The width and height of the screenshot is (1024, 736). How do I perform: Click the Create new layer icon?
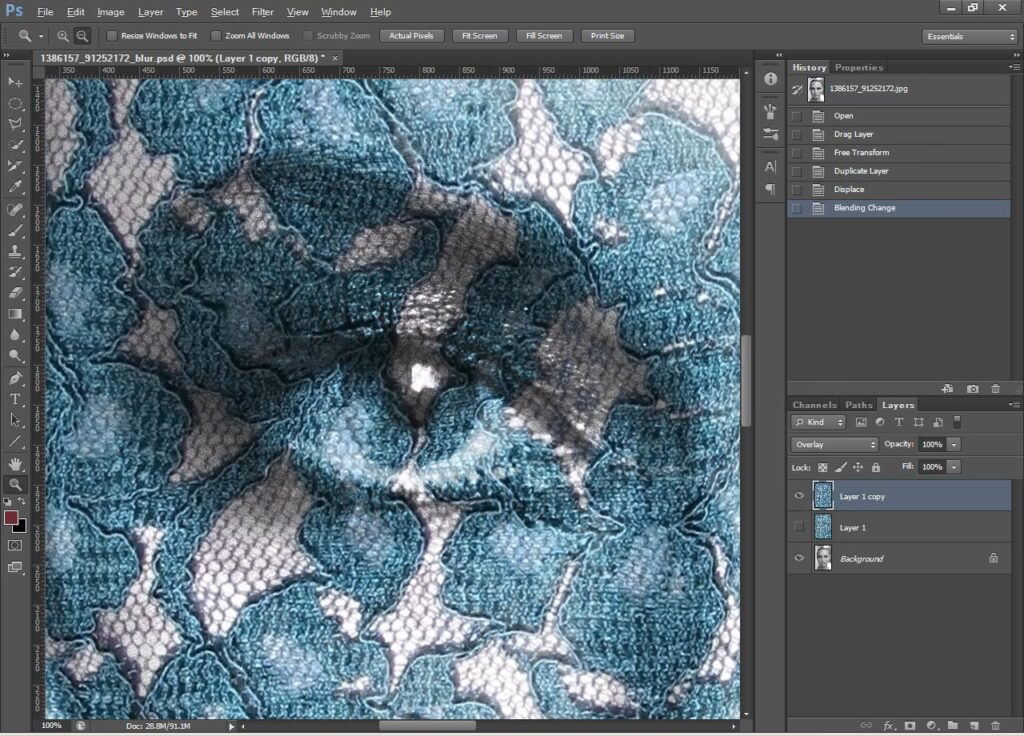click(x=974, y=725)
